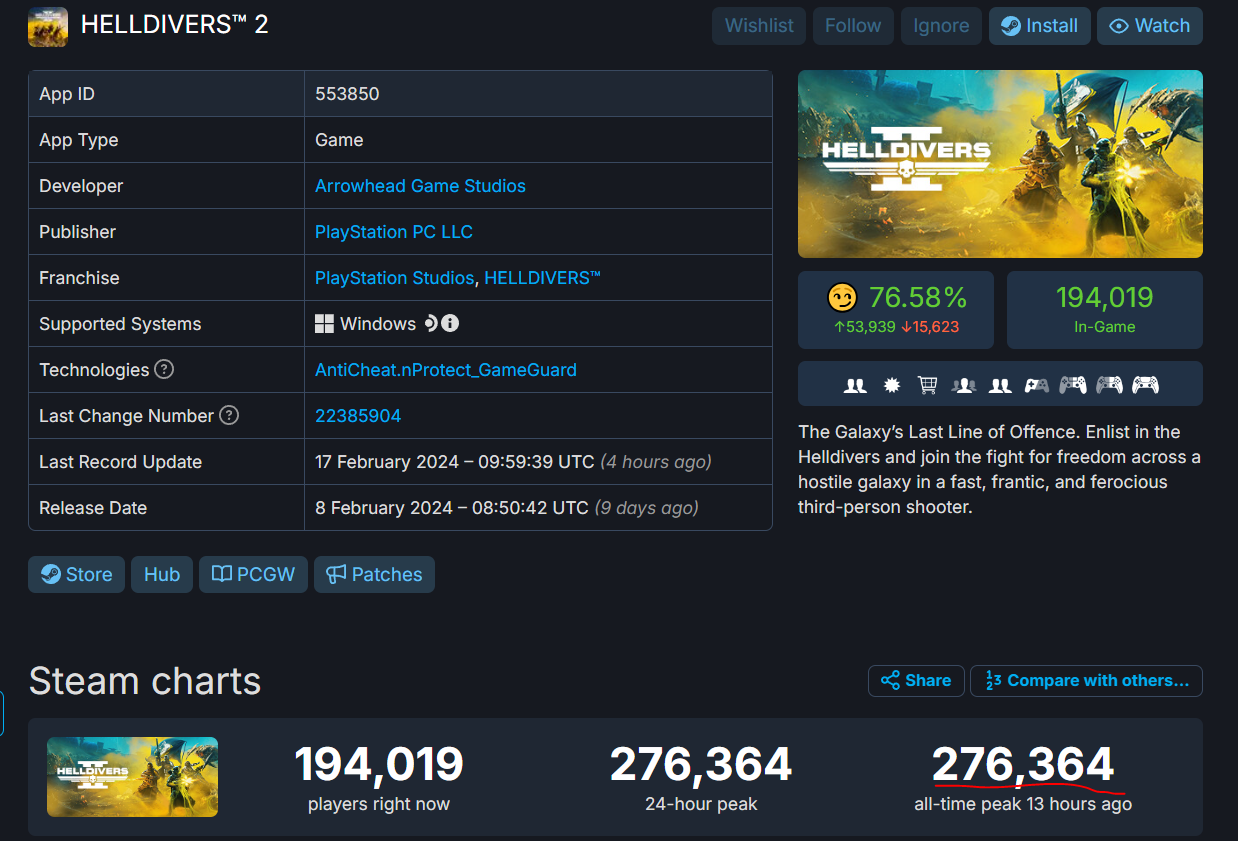The height and width of the screenshot is (841, 1238).
Task: Click the 15,623 negative reviews count
Action: tap(932, 327)
